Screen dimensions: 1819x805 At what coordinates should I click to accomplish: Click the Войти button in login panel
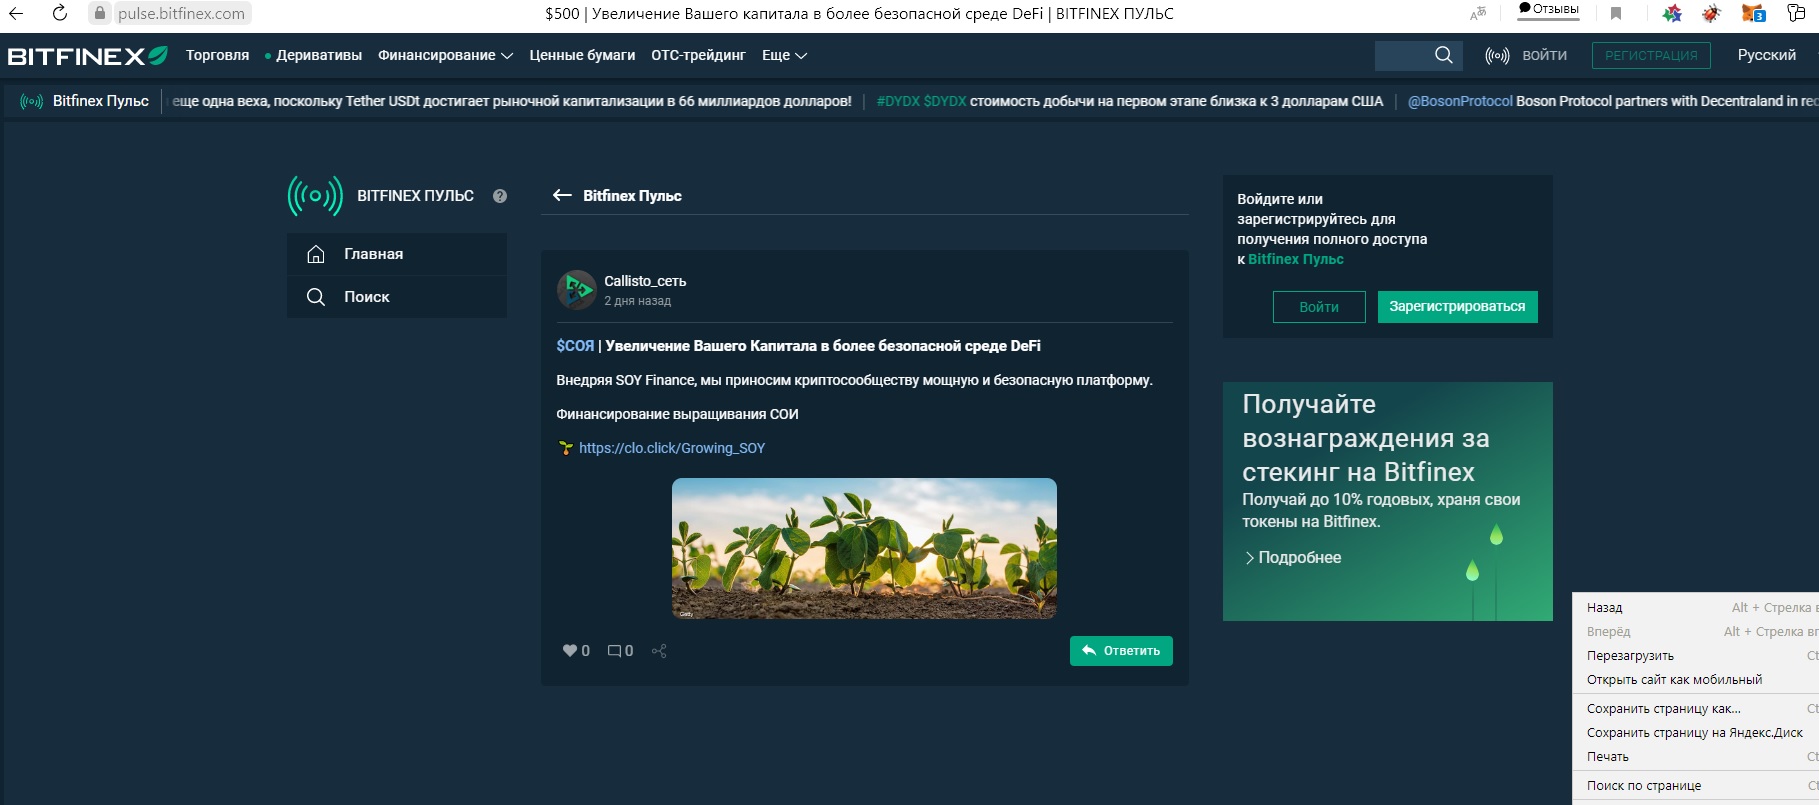[x=1319, y=307]
